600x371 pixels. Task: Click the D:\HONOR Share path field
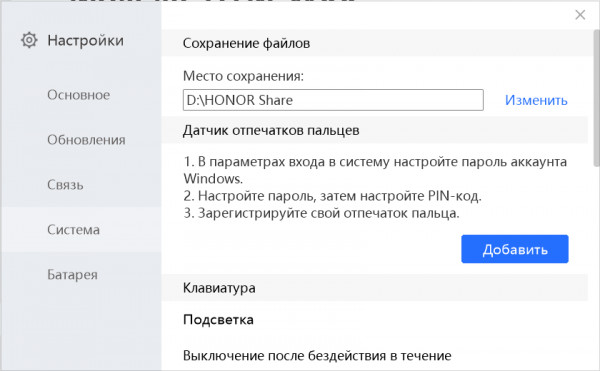tap(333, 100)
